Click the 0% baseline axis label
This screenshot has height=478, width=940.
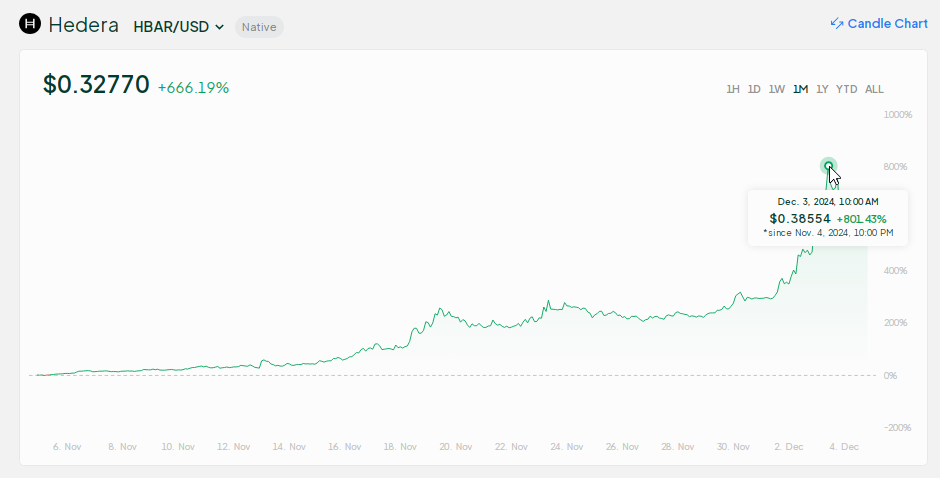click(x=891, y=375)
